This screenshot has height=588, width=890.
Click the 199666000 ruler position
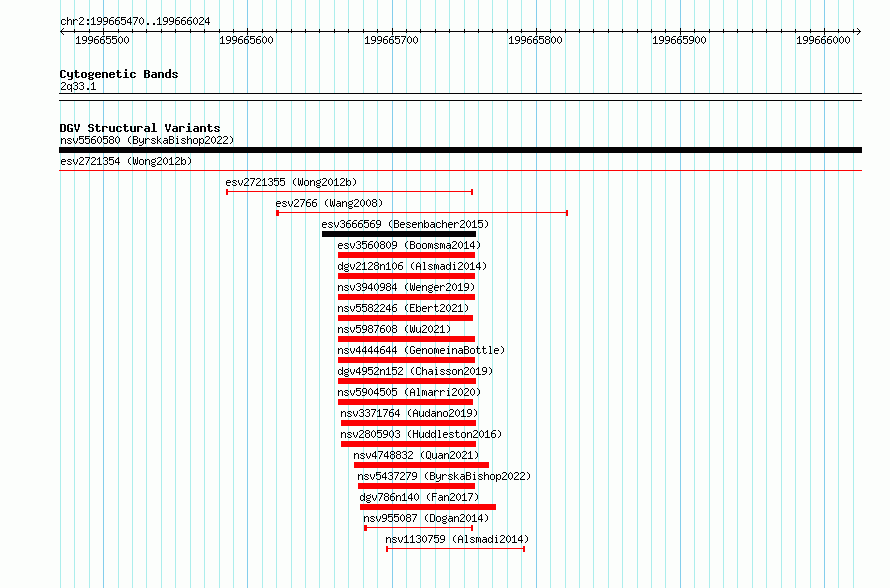tap(824, 40)
